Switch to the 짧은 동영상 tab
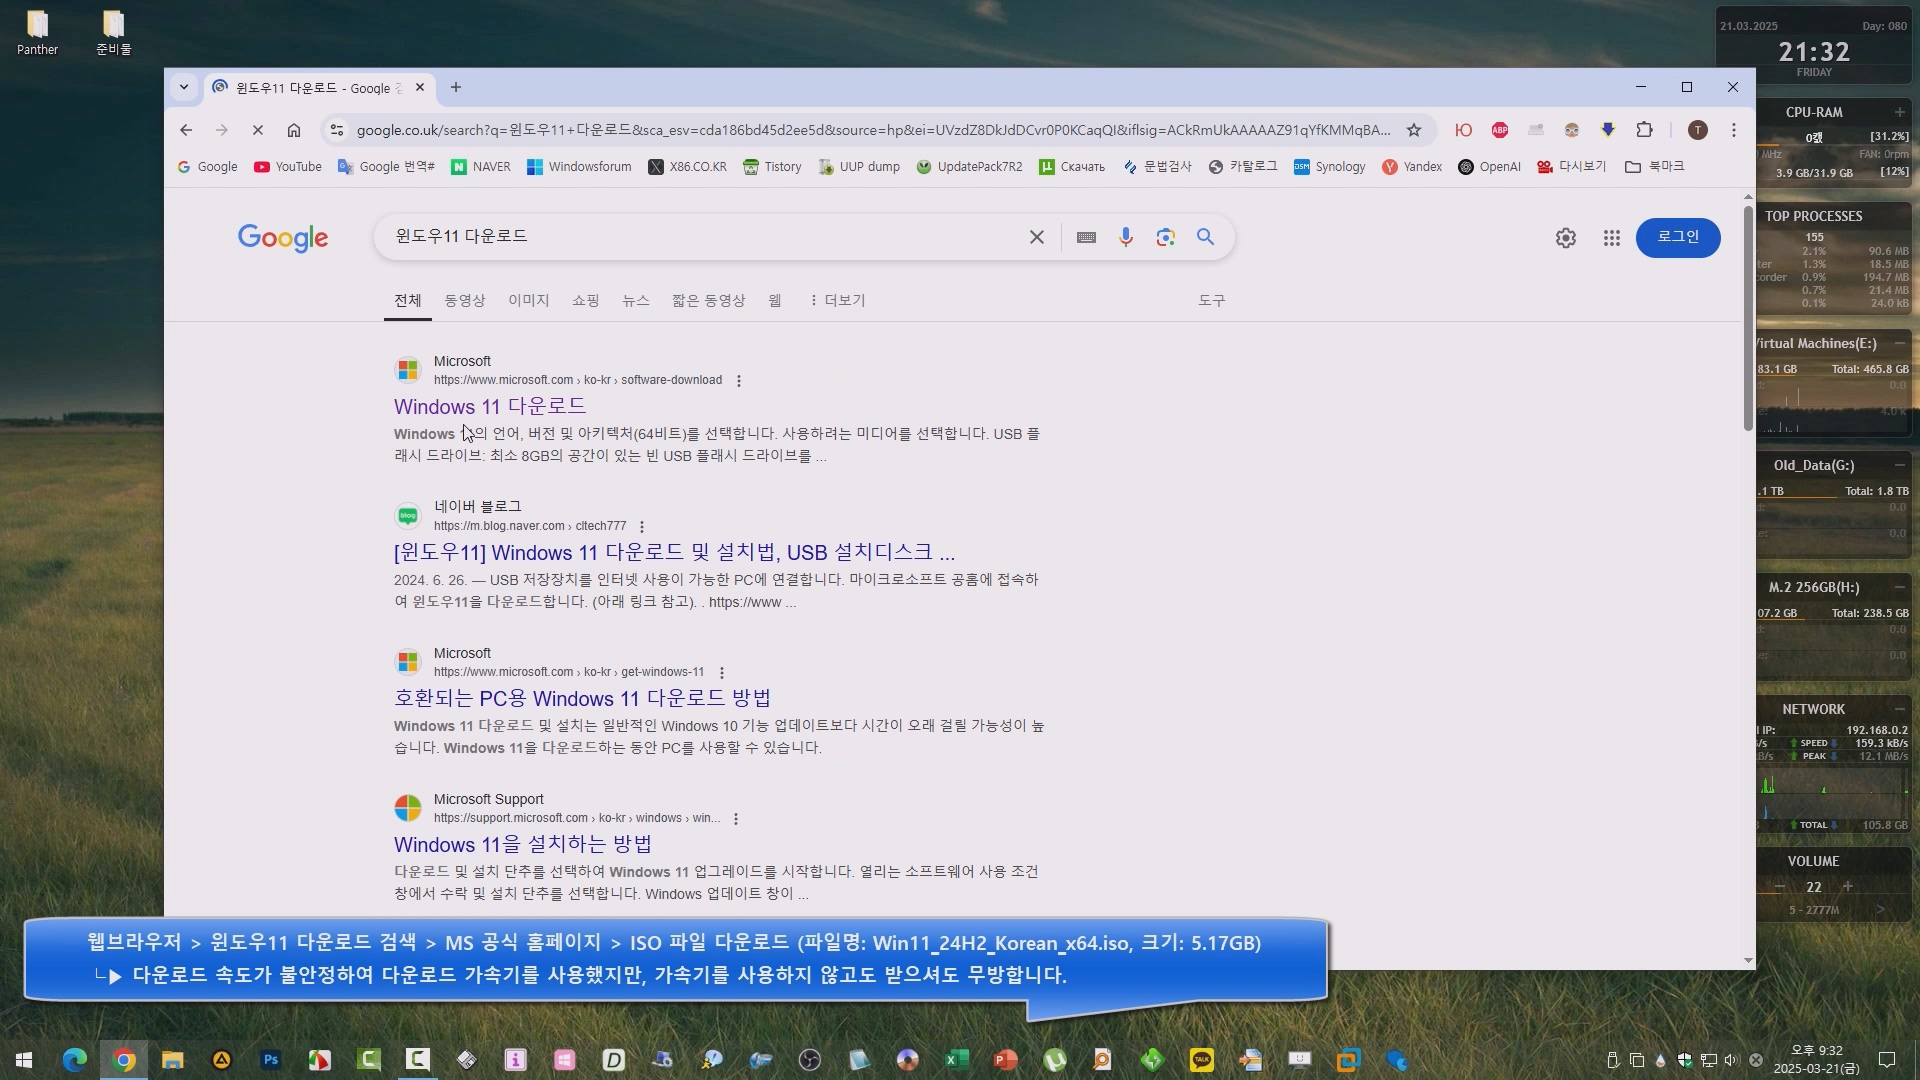Viewport: 1920px width, 1080px height. [708, 300]
